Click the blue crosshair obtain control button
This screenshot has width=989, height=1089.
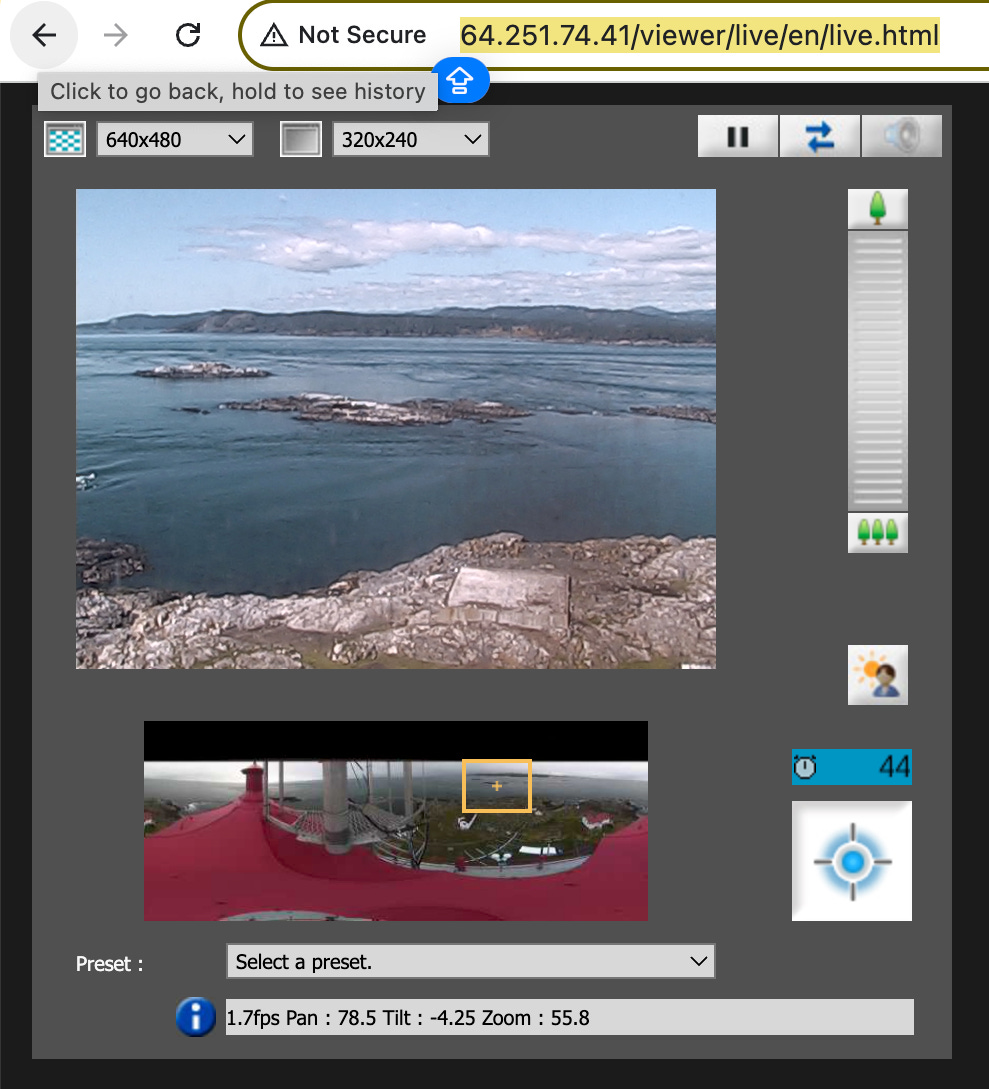click(851, 861)
